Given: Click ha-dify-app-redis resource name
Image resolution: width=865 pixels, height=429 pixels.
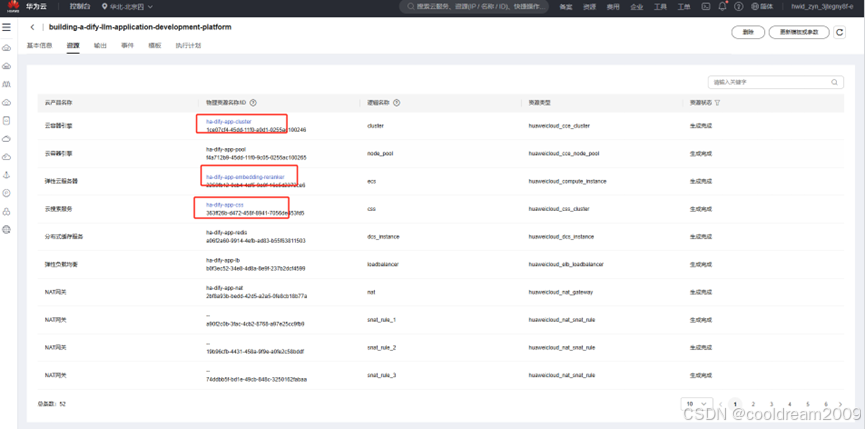Looking at the screenshot, I should 227,232.
